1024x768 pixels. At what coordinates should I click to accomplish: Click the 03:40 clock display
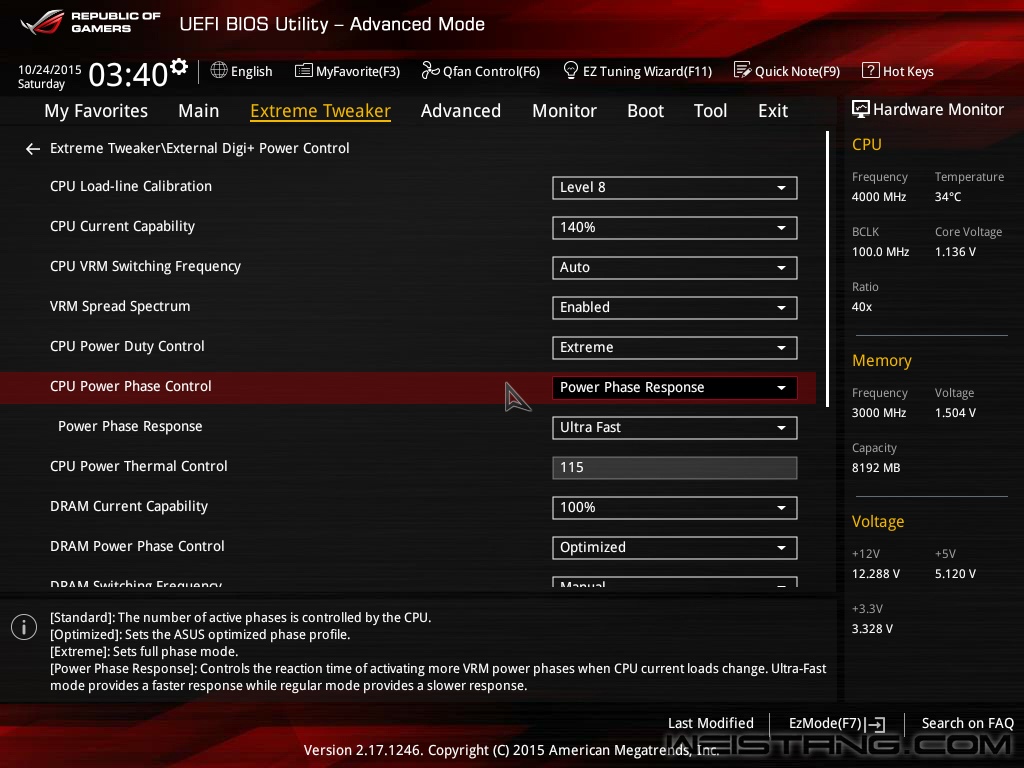point(128,74)
